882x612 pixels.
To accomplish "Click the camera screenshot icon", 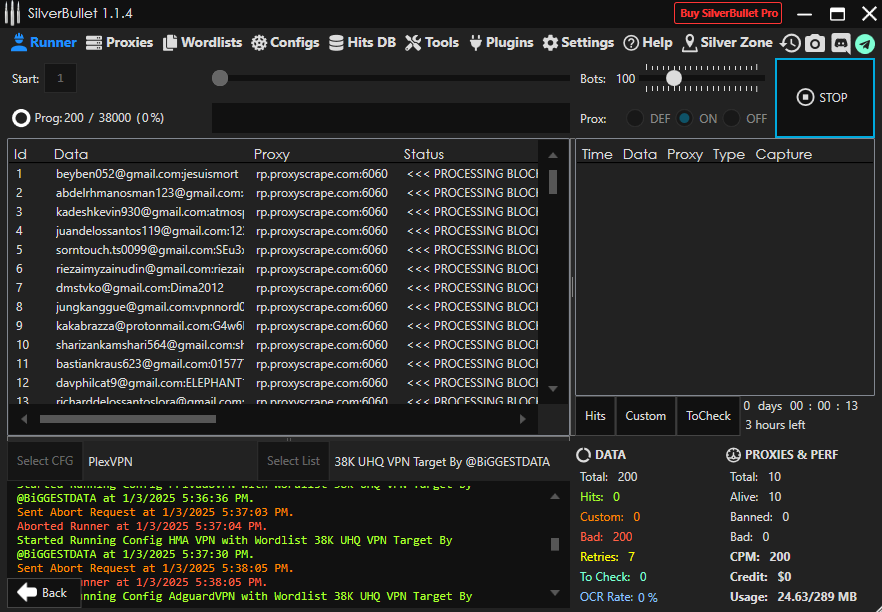I will pyautogui.click(x=815, y=43).
